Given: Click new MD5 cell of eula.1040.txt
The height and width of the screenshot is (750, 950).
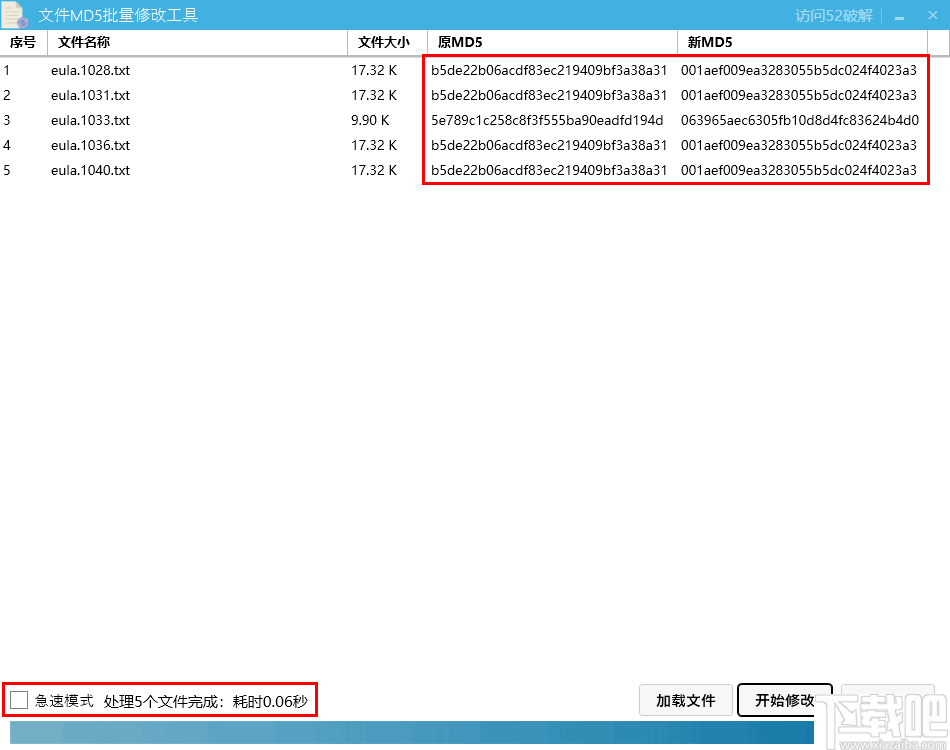Looking at the screenshot, I should click(x=799, y=170).
